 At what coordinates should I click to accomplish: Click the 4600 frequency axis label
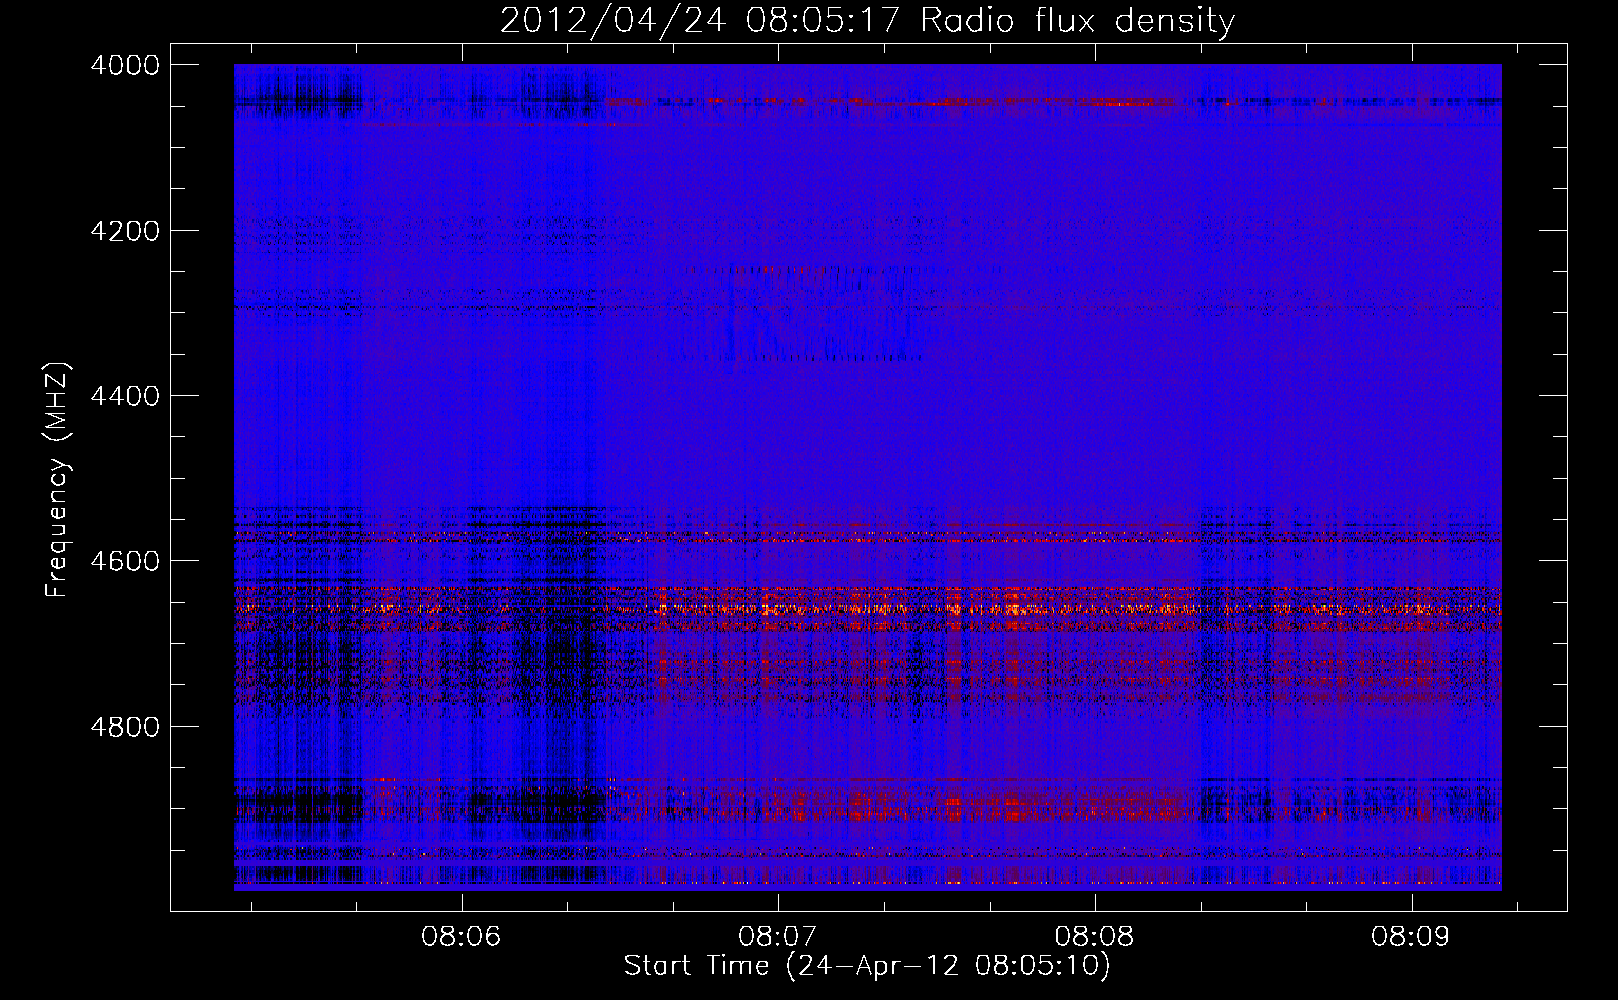(125, 561)
